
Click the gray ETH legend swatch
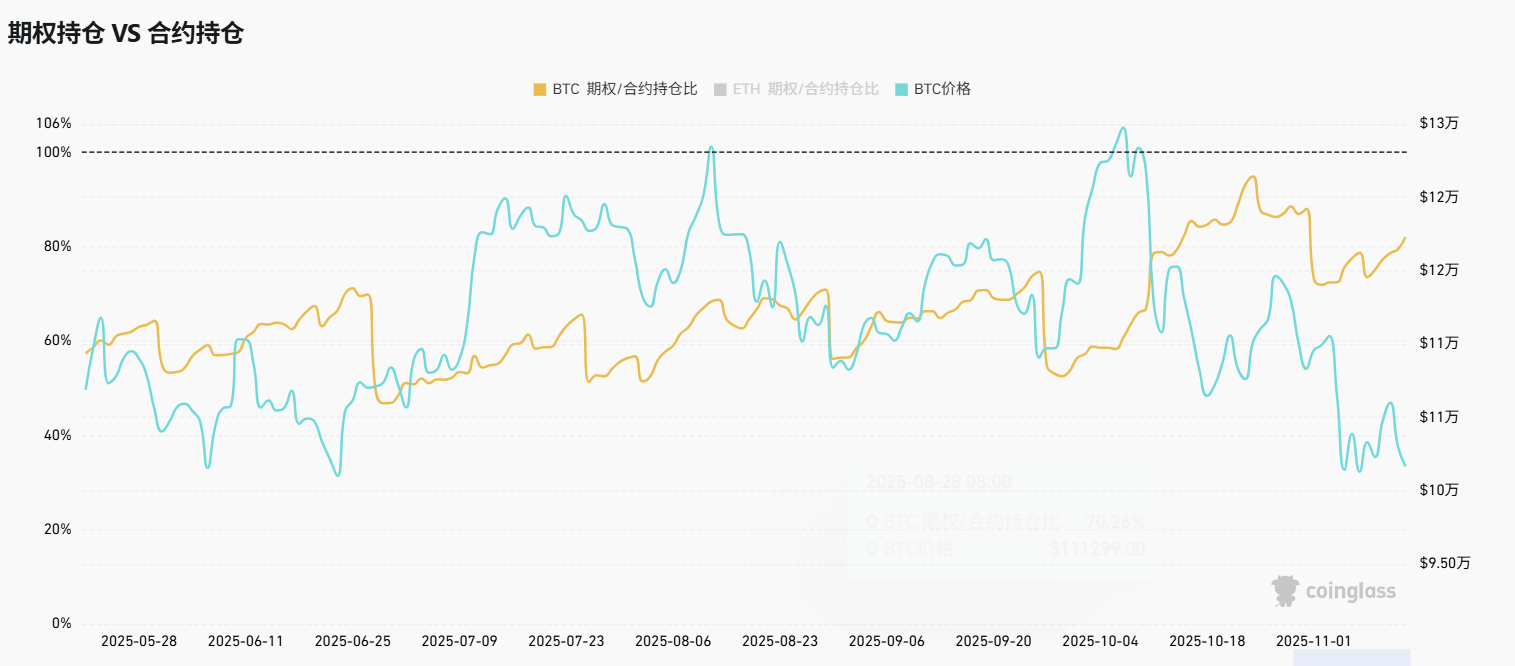720,89
